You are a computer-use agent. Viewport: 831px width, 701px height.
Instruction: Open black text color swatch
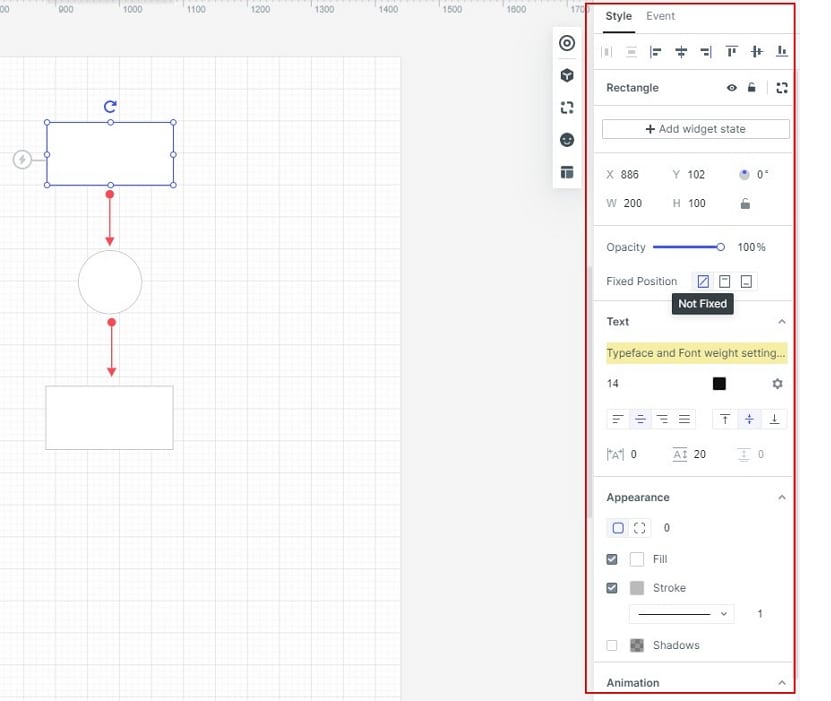[x=719, y=384]
